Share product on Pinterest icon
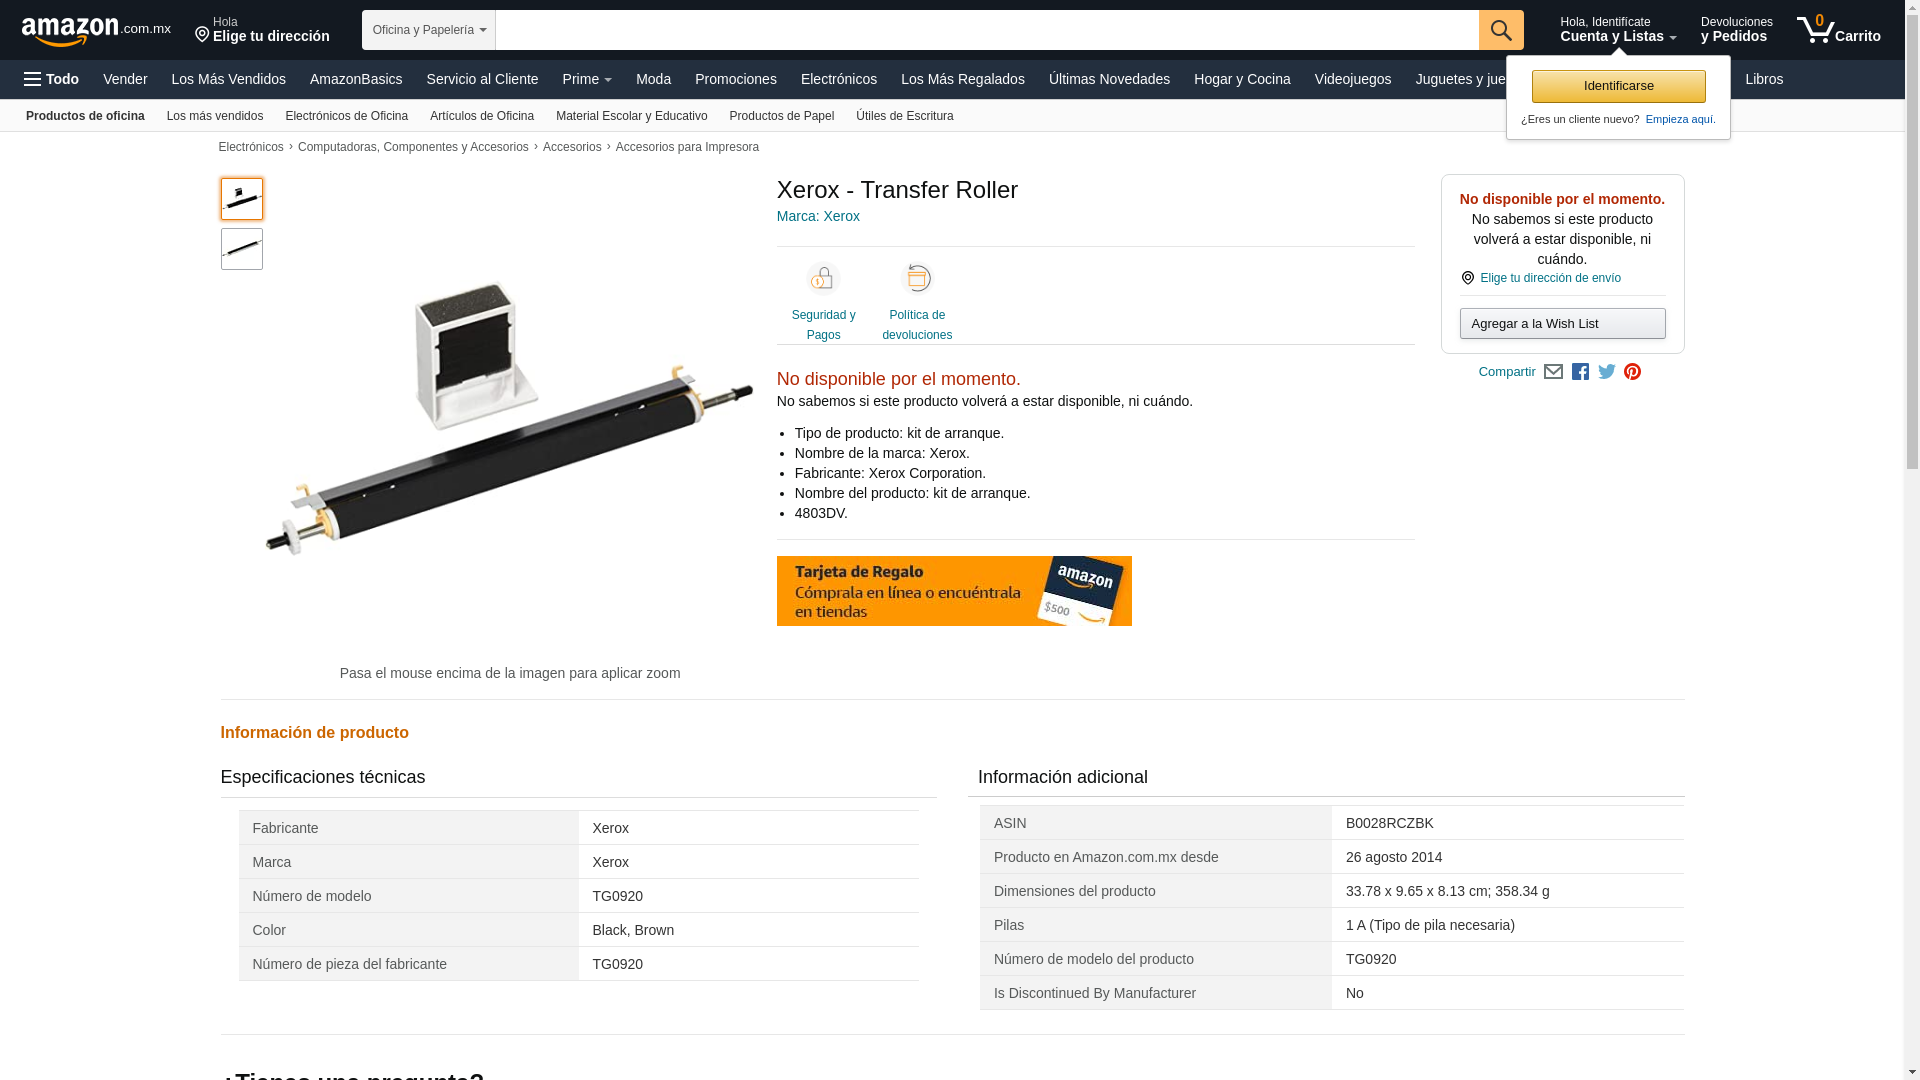Image resolution: width=1920 pixels, height=1080 pixels. [1633, 372]
